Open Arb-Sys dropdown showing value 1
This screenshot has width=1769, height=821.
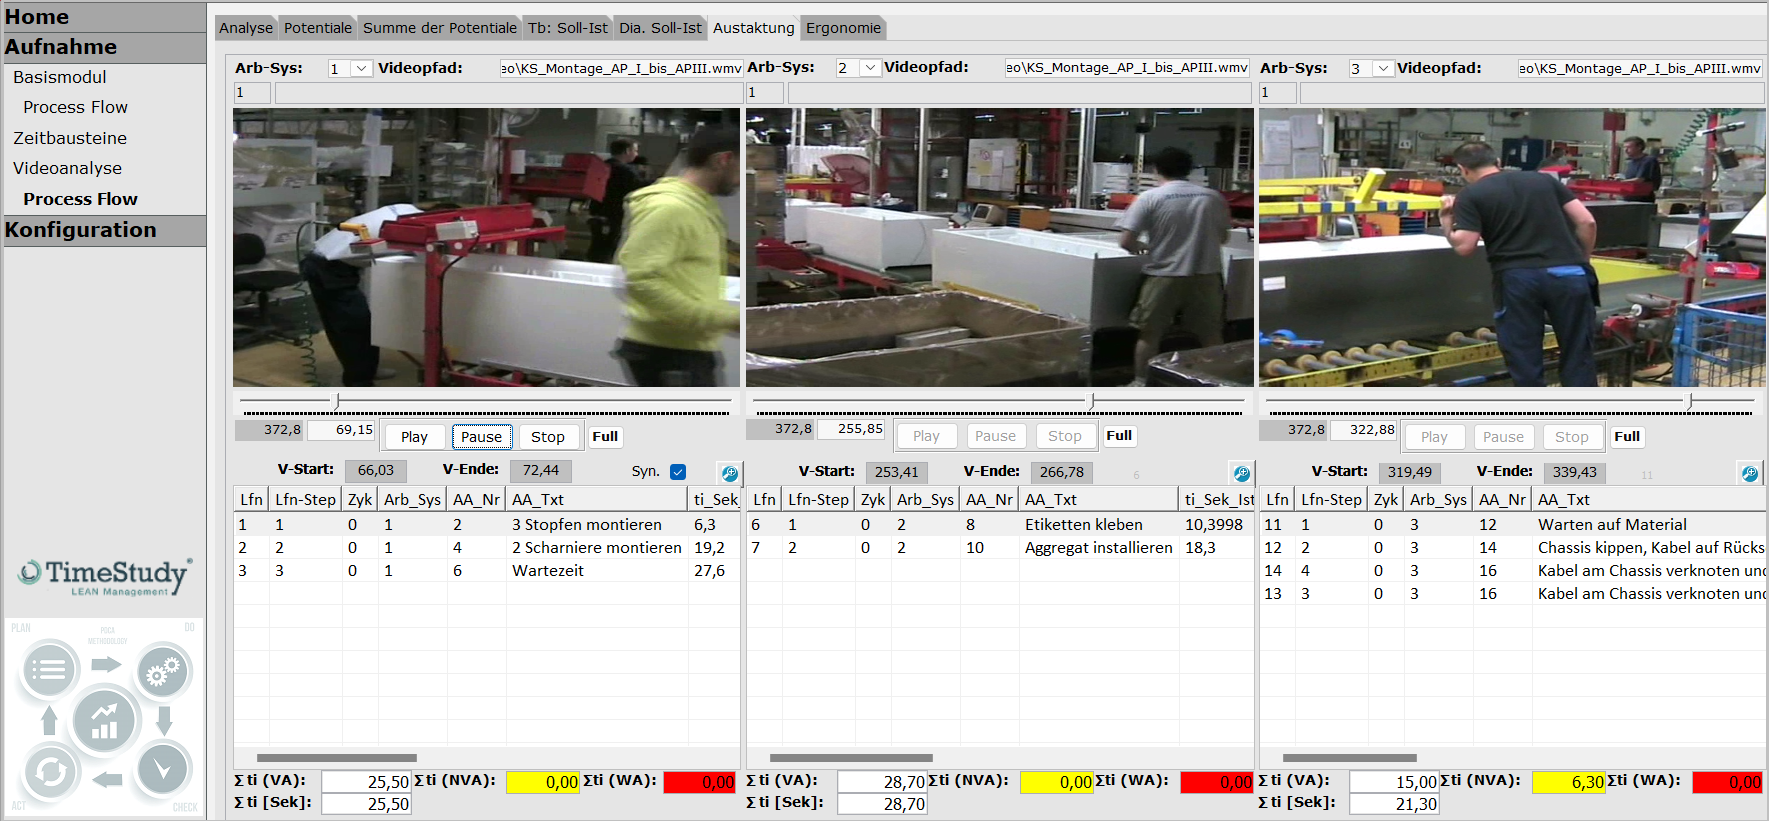[x=361, y=68]
